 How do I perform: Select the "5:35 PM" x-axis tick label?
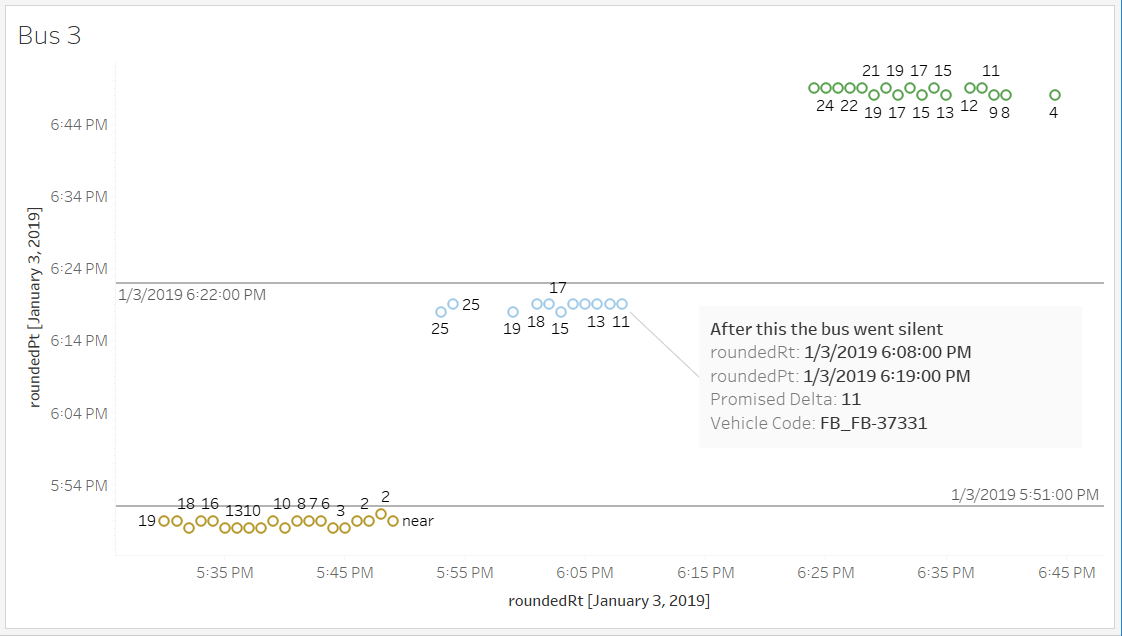point(225,573)
